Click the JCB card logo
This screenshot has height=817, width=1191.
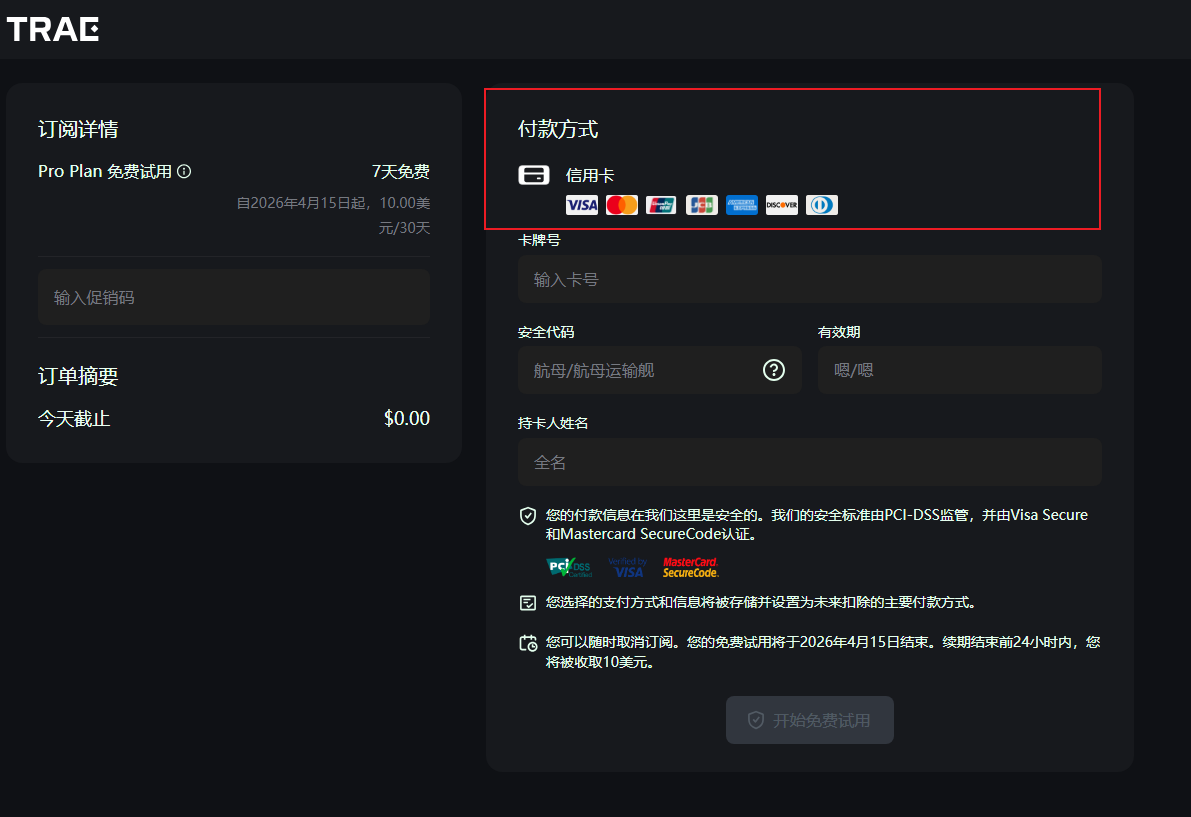pos(701,205)
